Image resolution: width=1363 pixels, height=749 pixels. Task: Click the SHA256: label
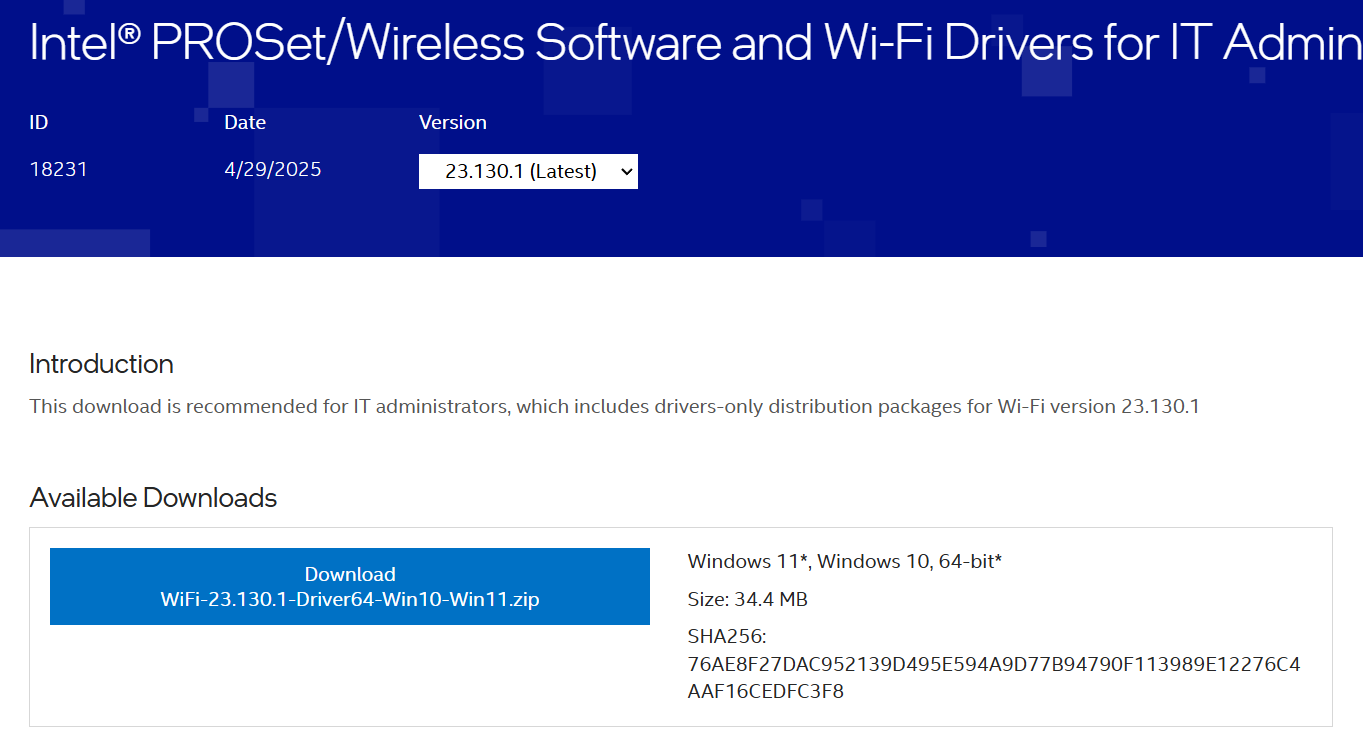tap(726, 637)
